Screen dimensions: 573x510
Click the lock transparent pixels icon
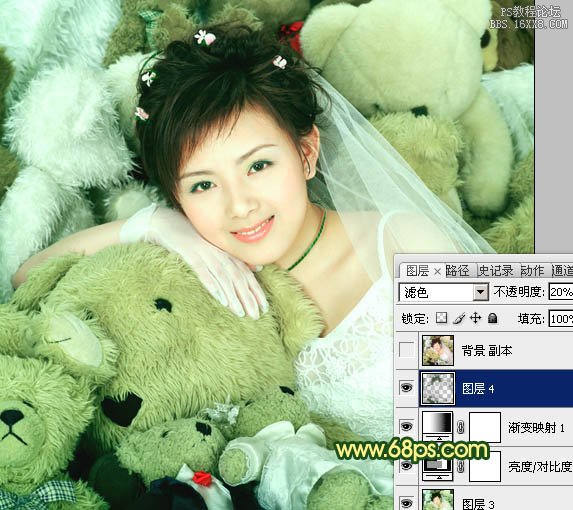click(x=441, y=318)
